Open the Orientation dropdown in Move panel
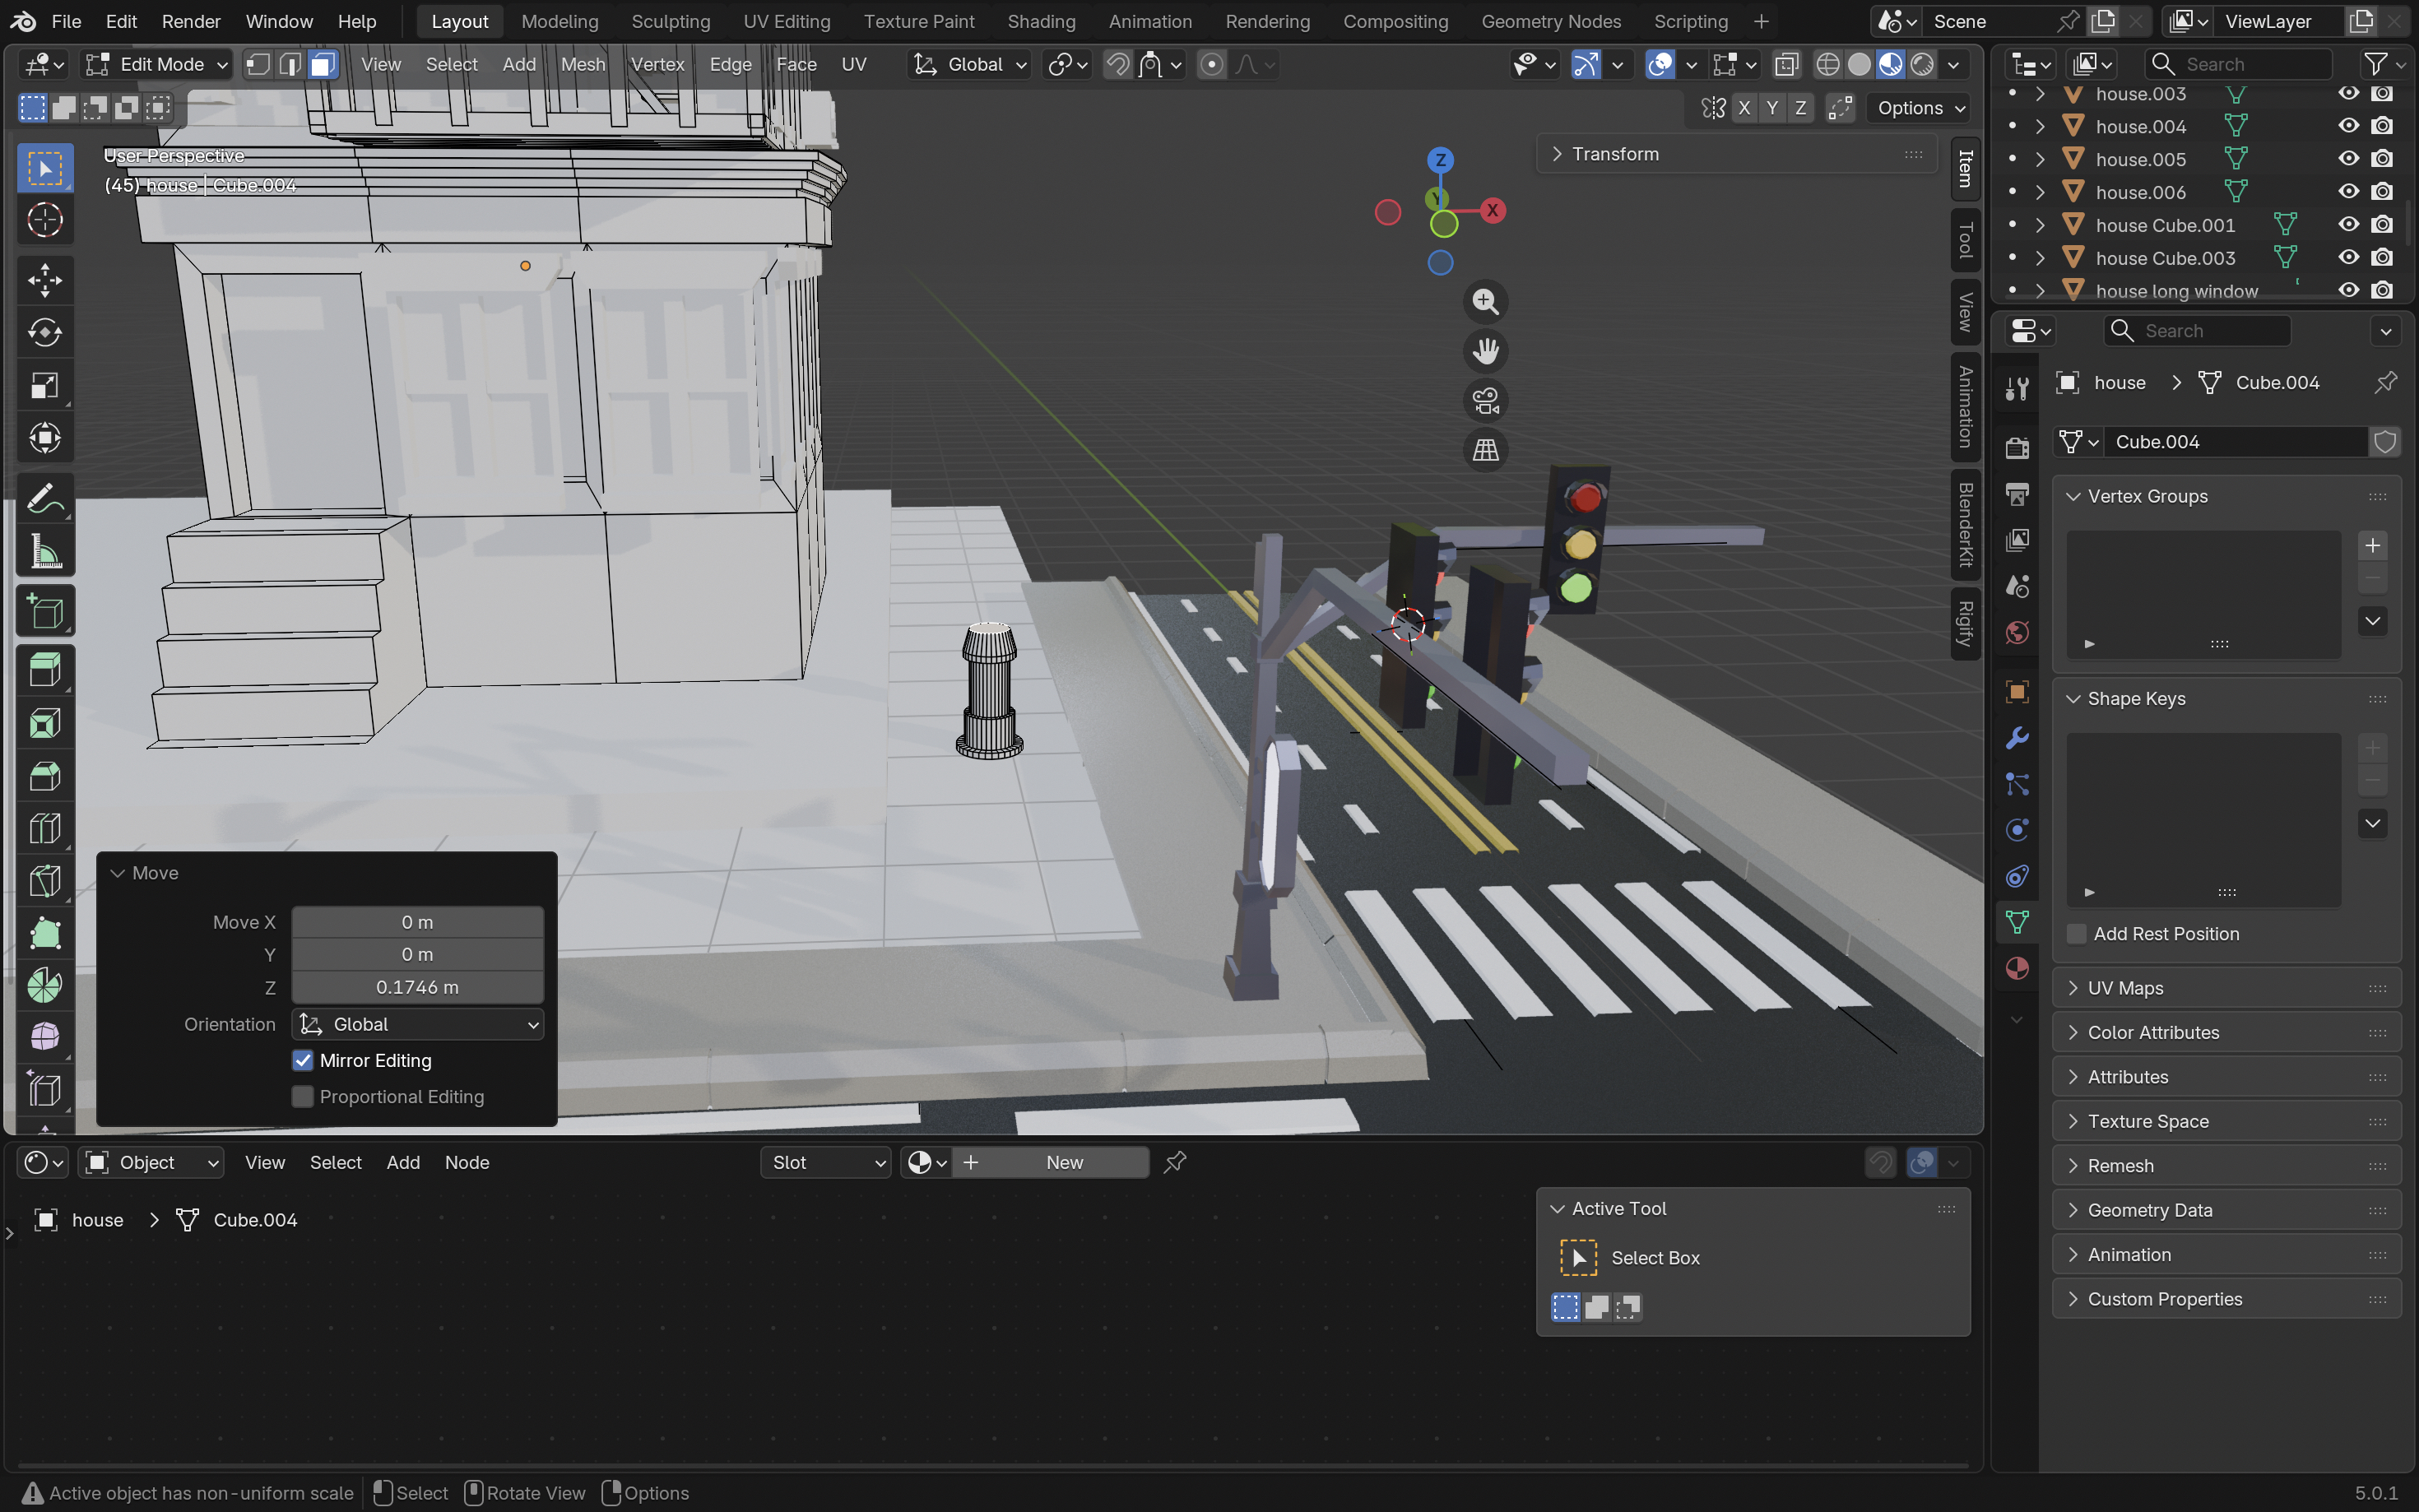 [418, 1024]
